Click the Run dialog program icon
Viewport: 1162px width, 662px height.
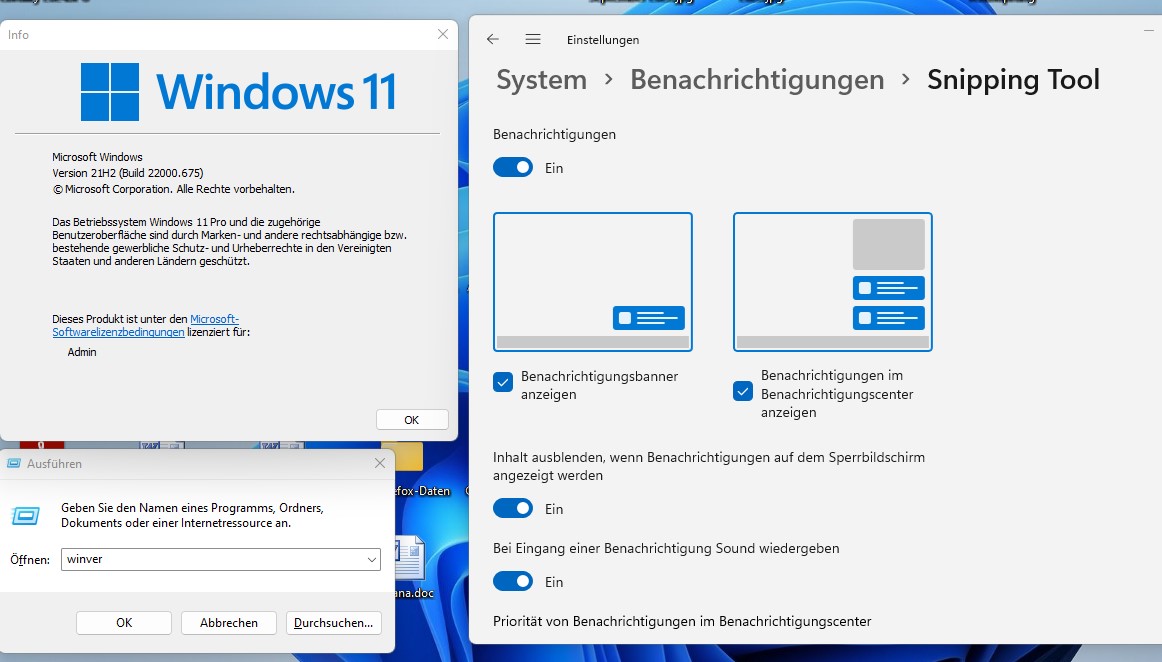[26, 516]
